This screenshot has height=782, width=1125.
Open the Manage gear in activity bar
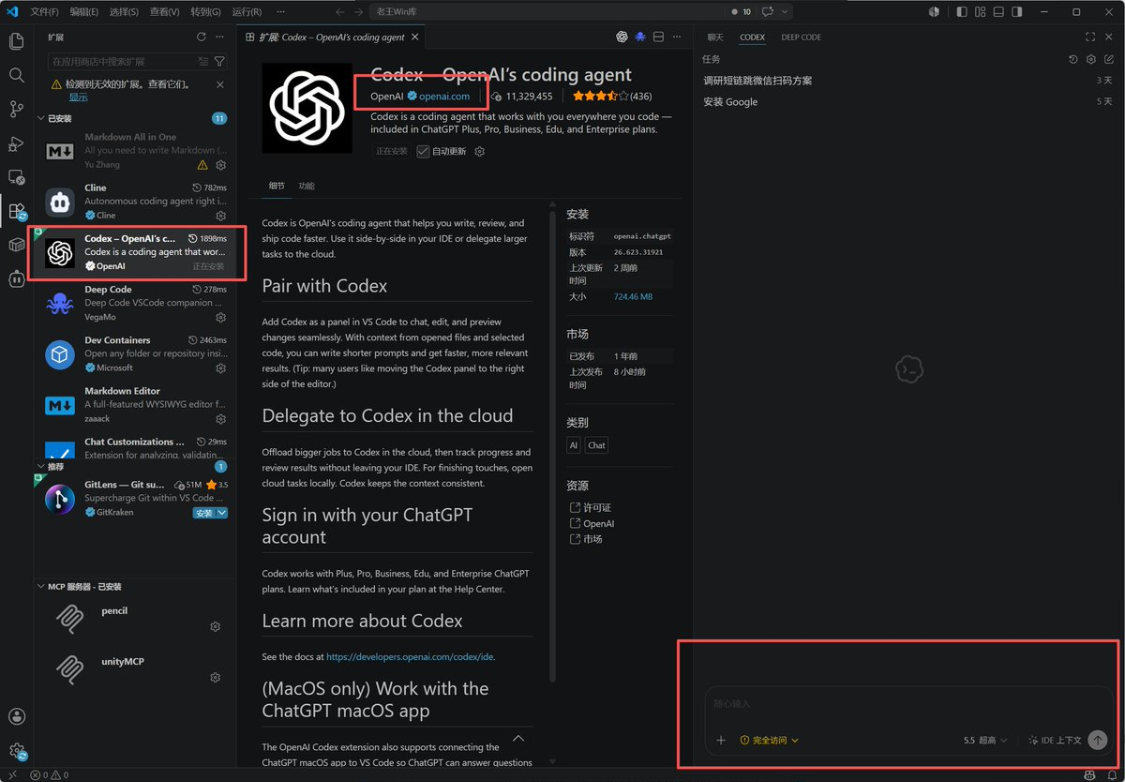(16, 751)
